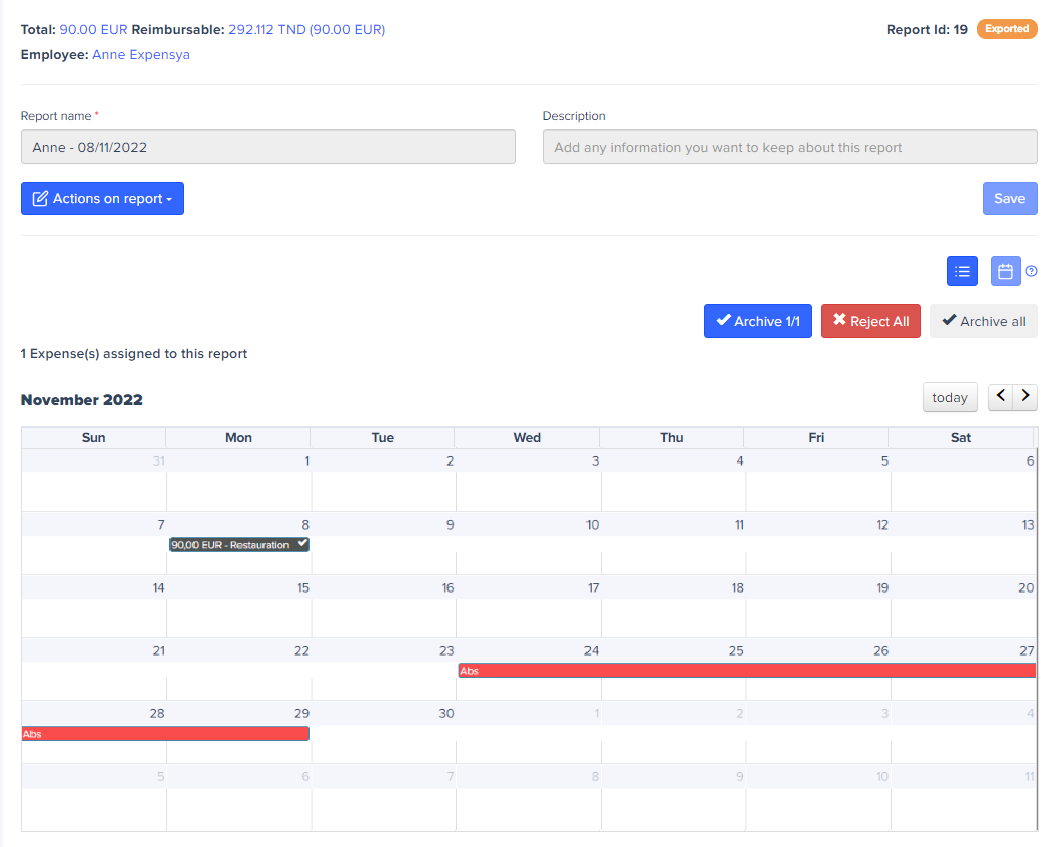This screenshot has height=847, width=1054.
Task: Click the Archive all button
Action: pyautogui.click(x=983, y=321)
